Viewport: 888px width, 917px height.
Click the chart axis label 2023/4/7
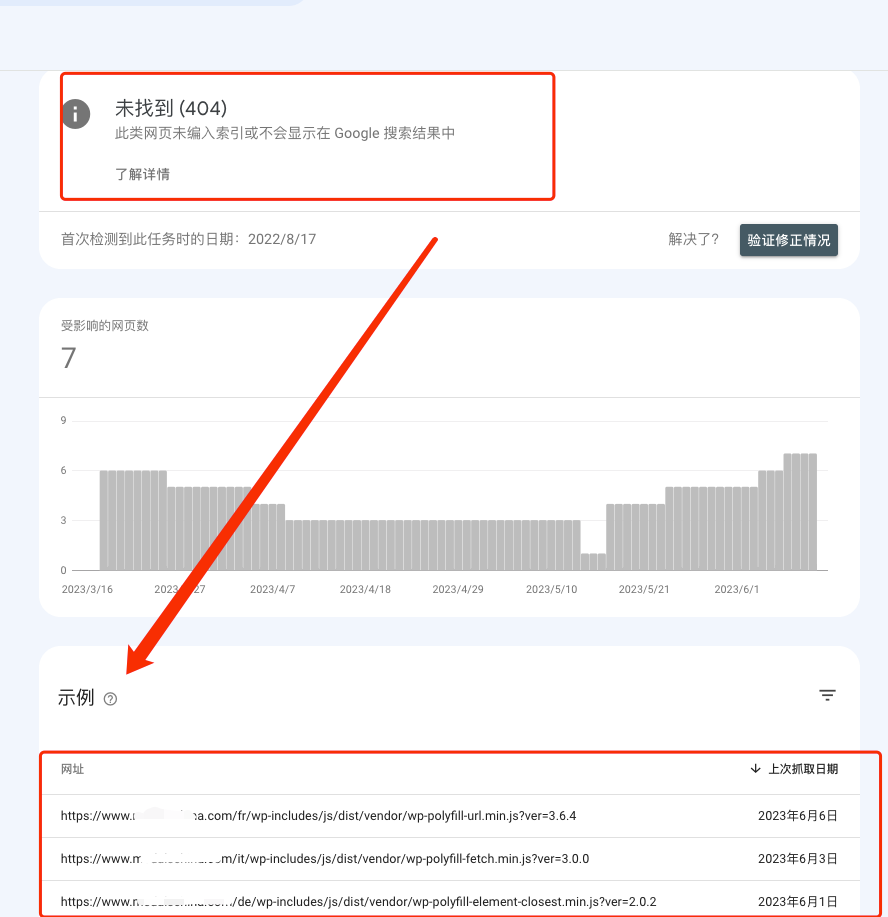[273, 590]
